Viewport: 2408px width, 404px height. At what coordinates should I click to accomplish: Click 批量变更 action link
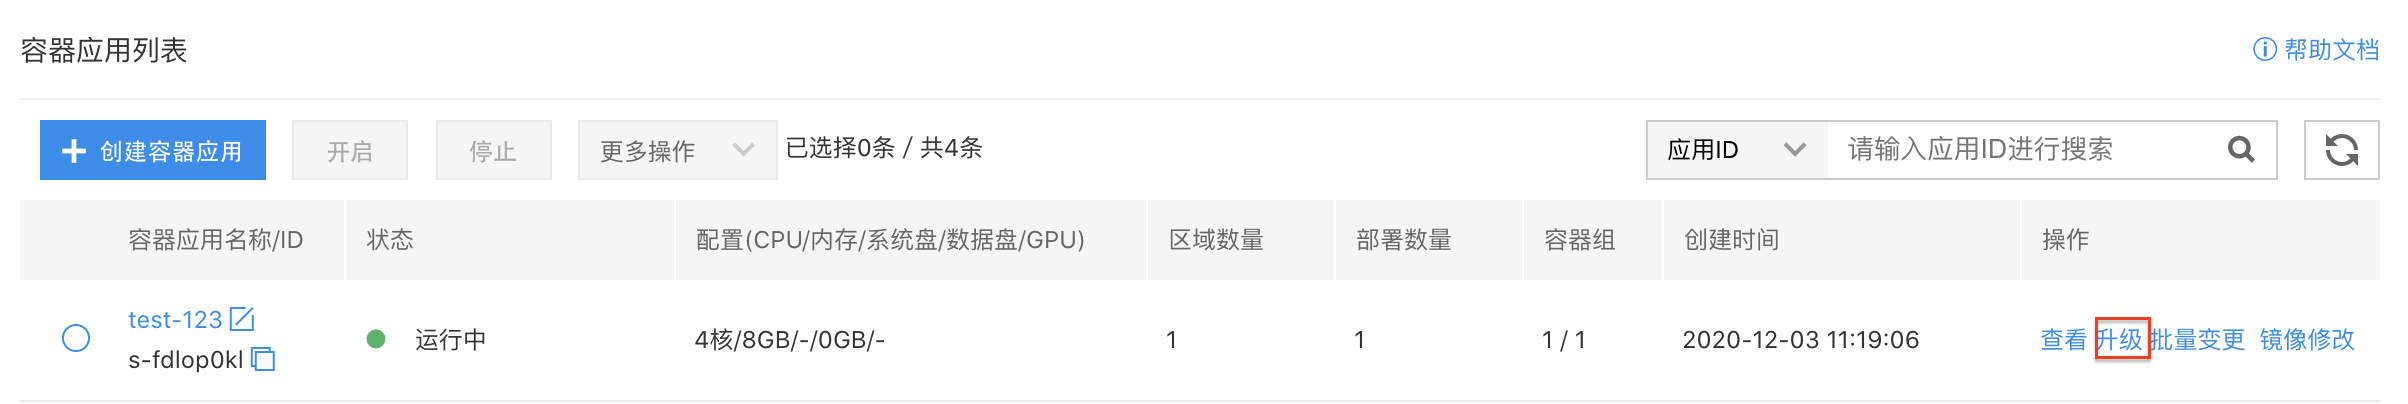tap(2198, 340)
